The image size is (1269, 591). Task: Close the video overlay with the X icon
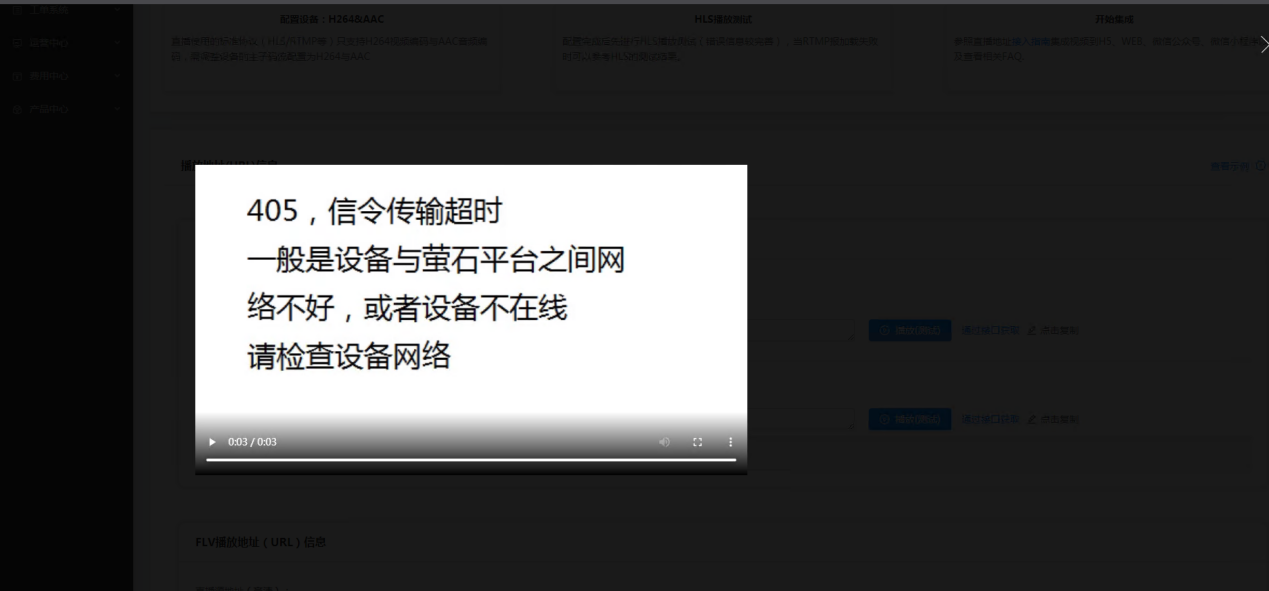pyautogui.click(x=1262, y=44)
